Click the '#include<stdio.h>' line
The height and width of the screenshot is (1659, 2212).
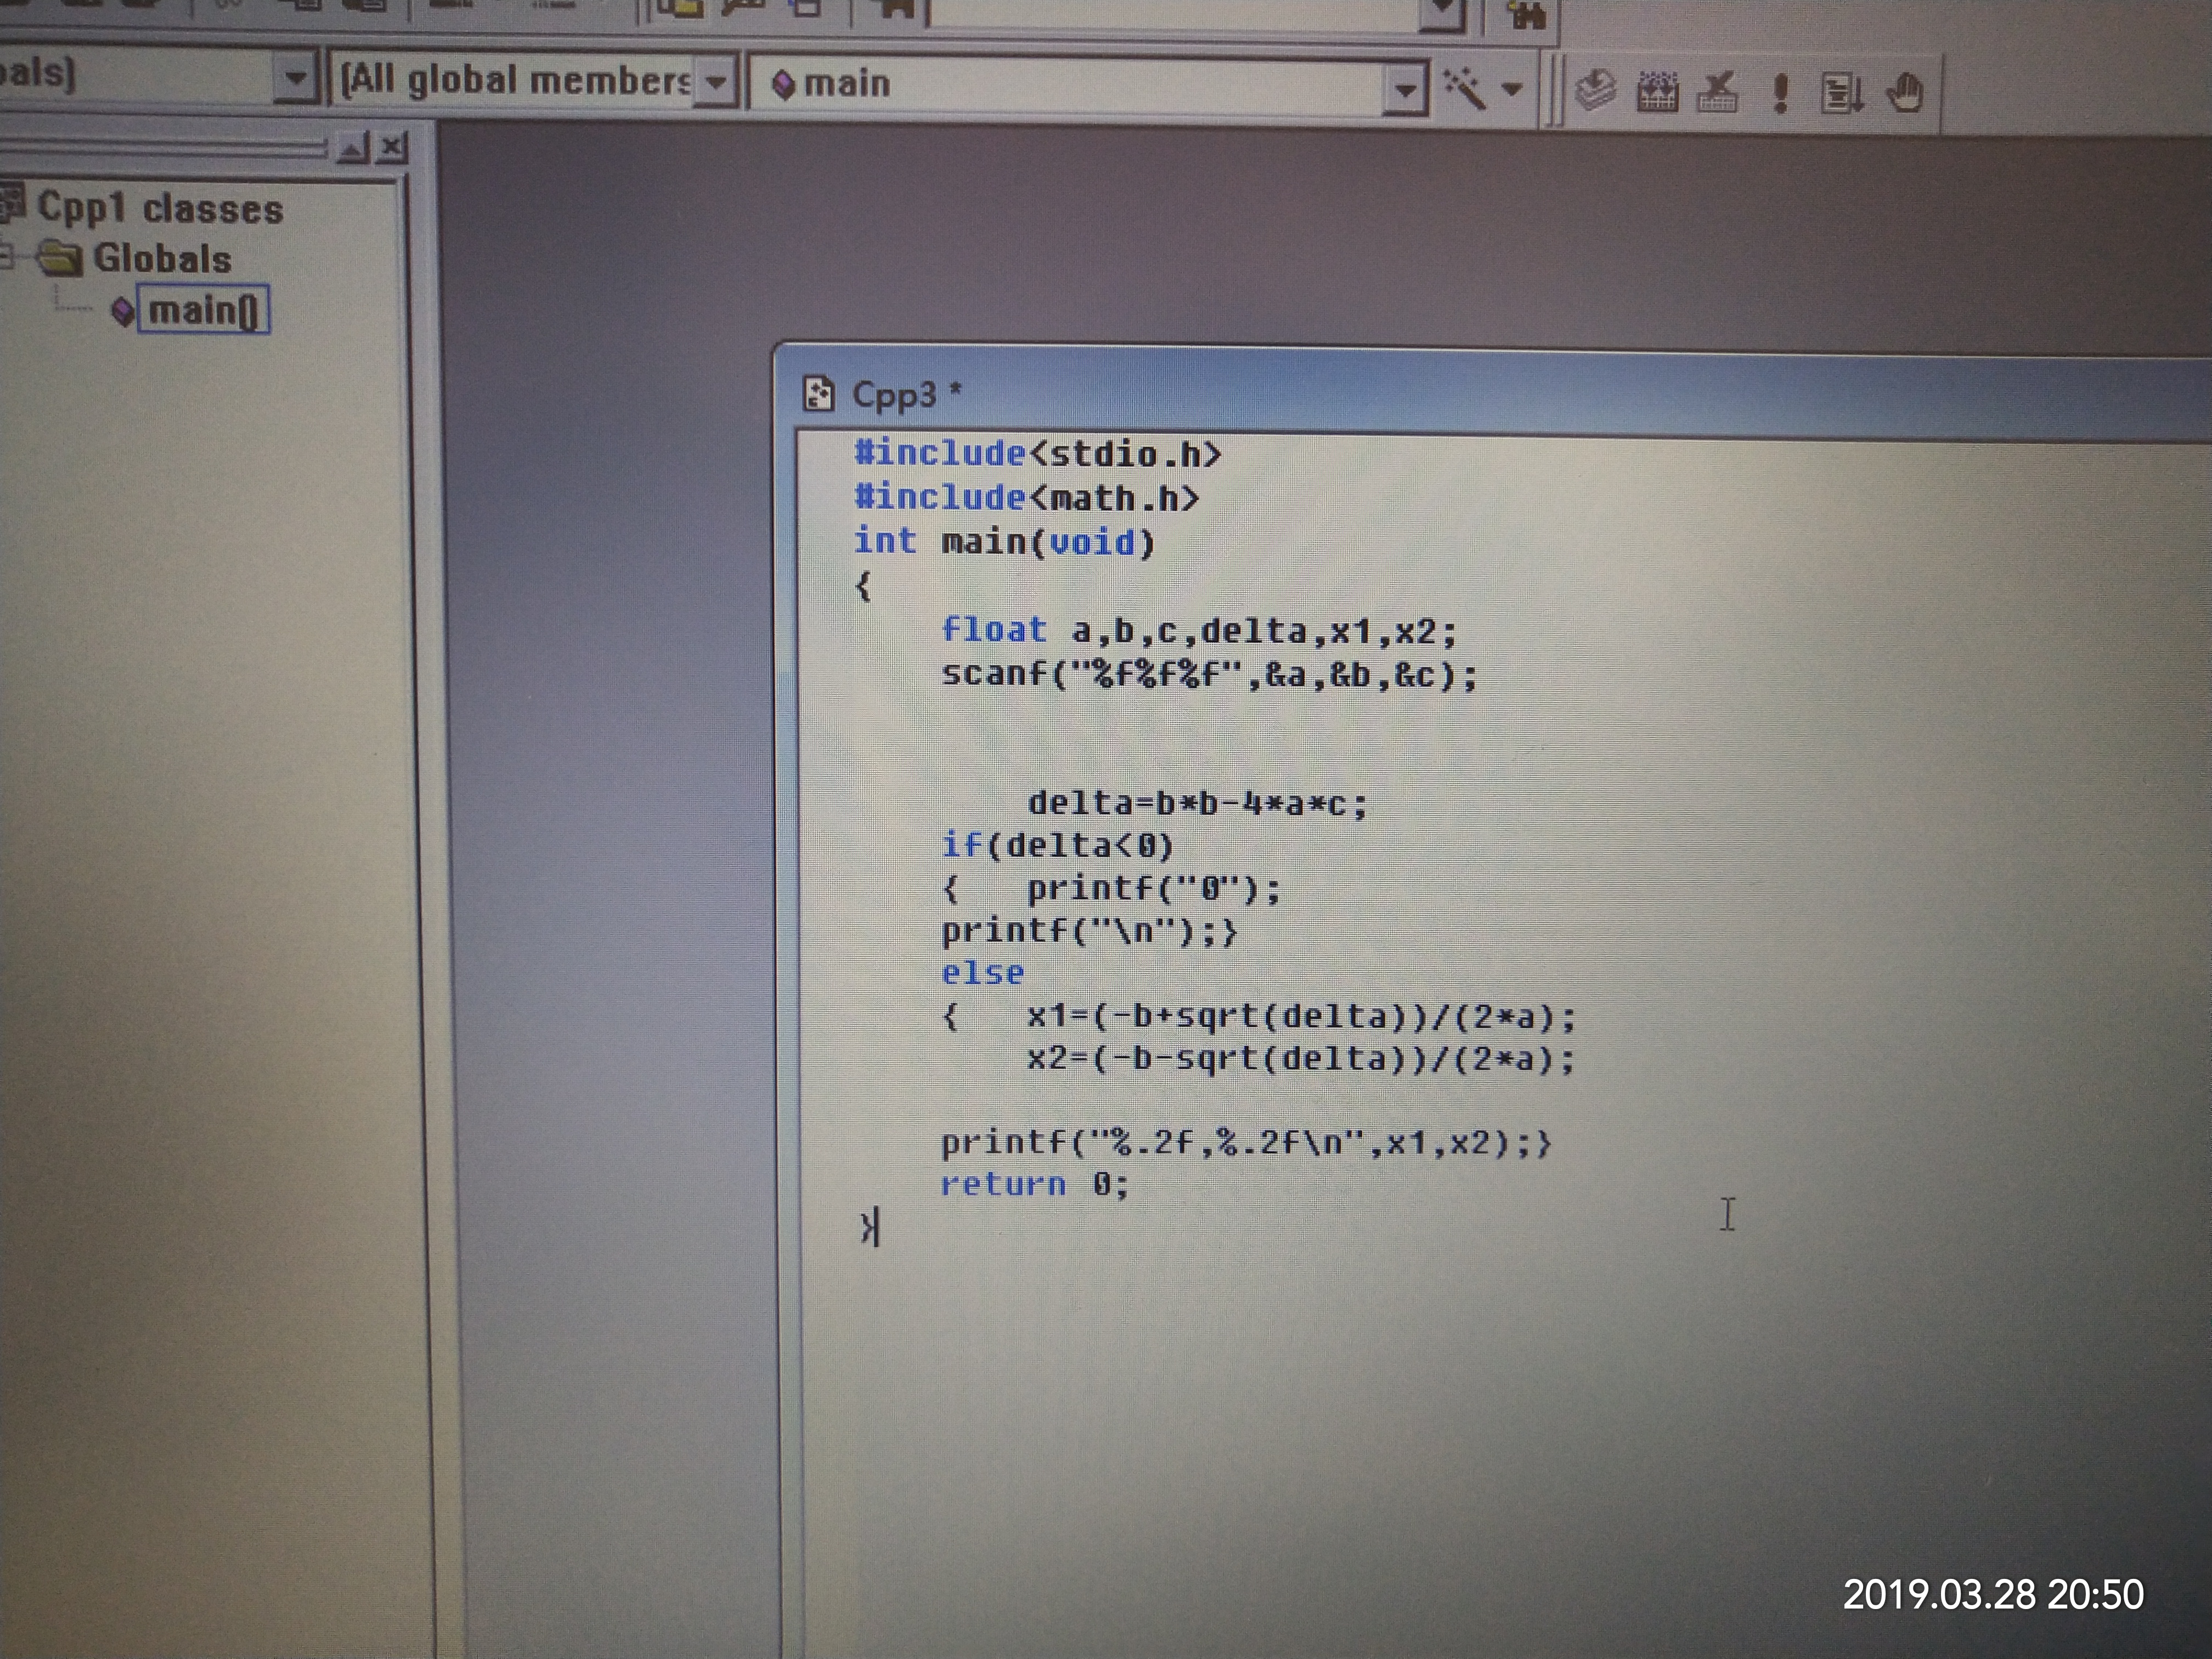1037,454
